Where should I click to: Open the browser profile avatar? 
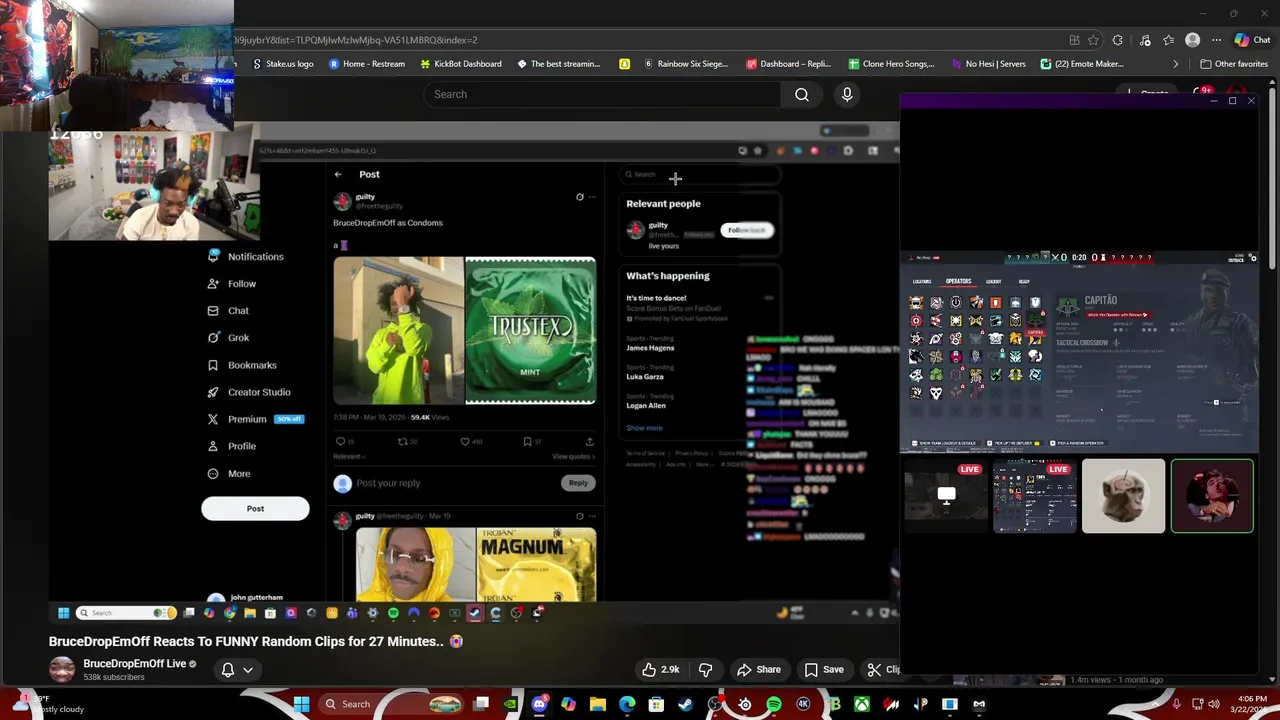click(x=1192, y=40)
